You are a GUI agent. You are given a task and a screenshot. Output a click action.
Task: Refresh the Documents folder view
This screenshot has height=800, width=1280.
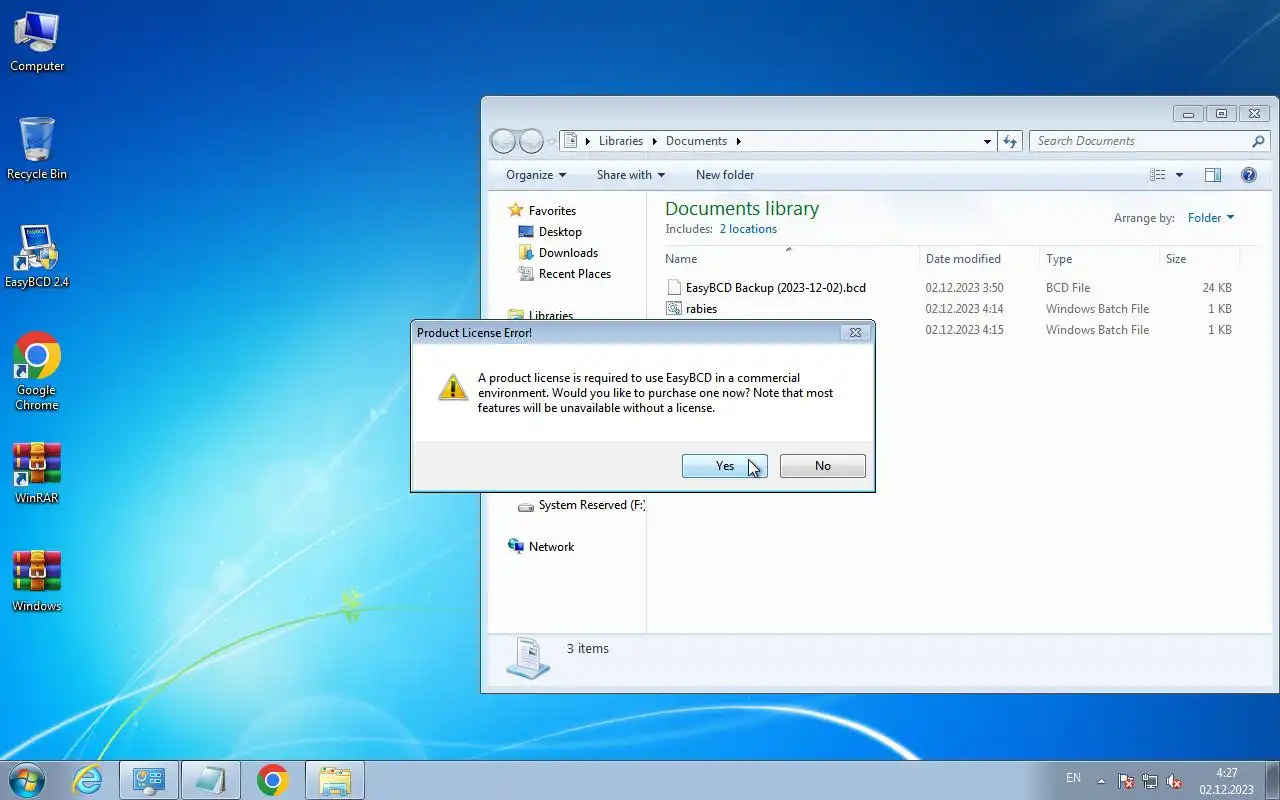(1010, 141)
